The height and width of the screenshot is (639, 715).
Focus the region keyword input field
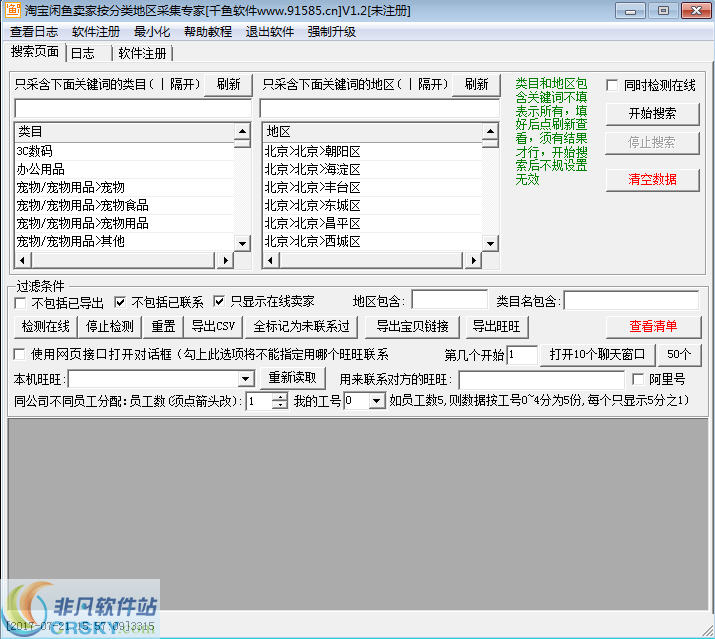tap(380, 109)
